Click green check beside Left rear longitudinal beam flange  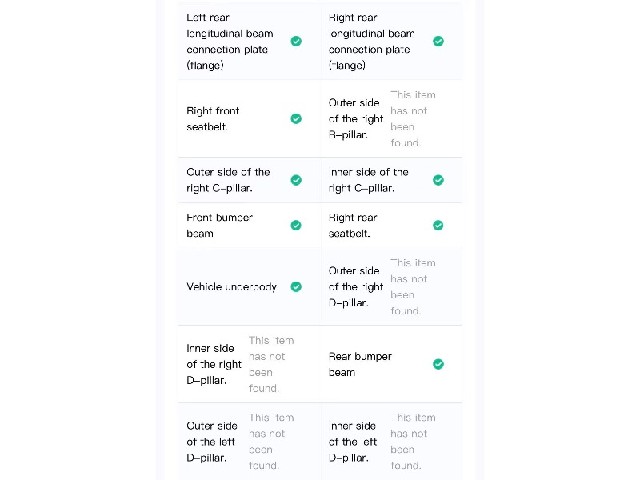point(296,41)
